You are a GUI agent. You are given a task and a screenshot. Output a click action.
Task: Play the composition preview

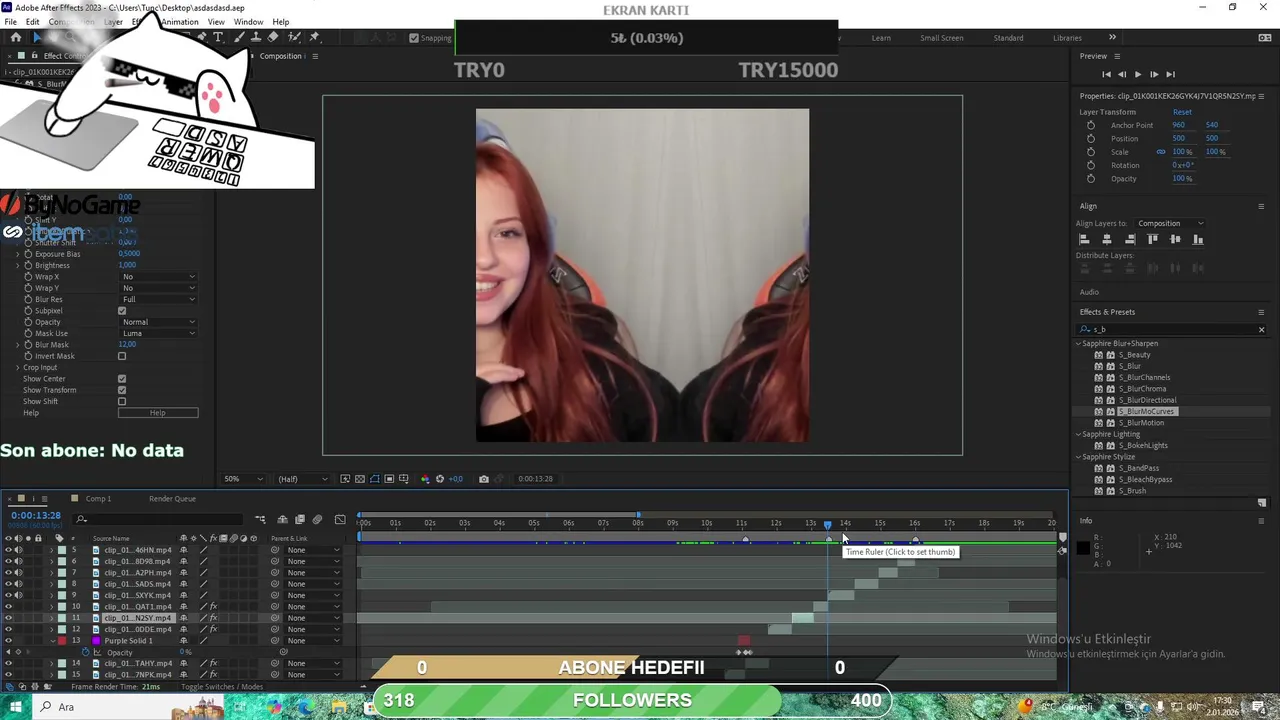coord(1138,74)
